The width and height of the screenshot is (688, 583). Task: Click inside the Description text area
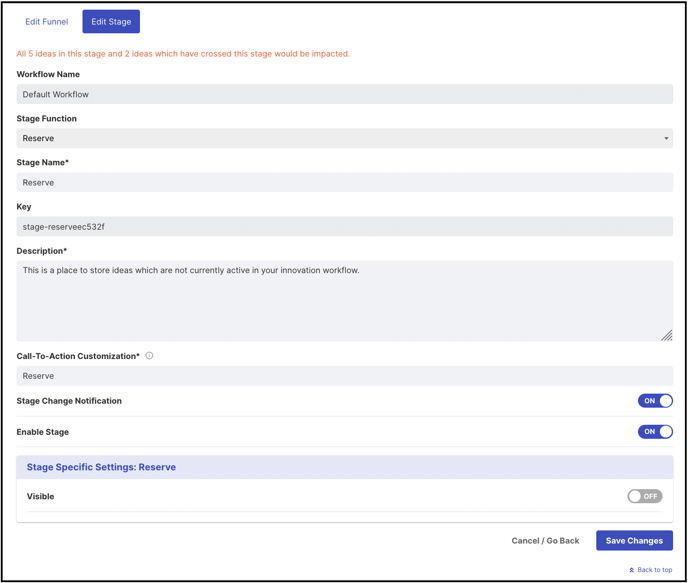pyautogui.click(x=344, y=301)
